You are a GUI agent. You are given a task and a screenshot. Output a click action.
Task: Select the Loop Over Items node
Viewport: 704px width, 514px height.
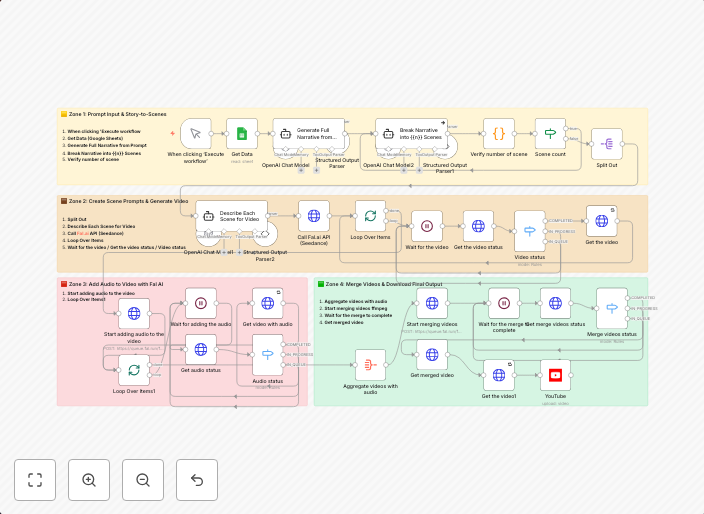(370, 216)
